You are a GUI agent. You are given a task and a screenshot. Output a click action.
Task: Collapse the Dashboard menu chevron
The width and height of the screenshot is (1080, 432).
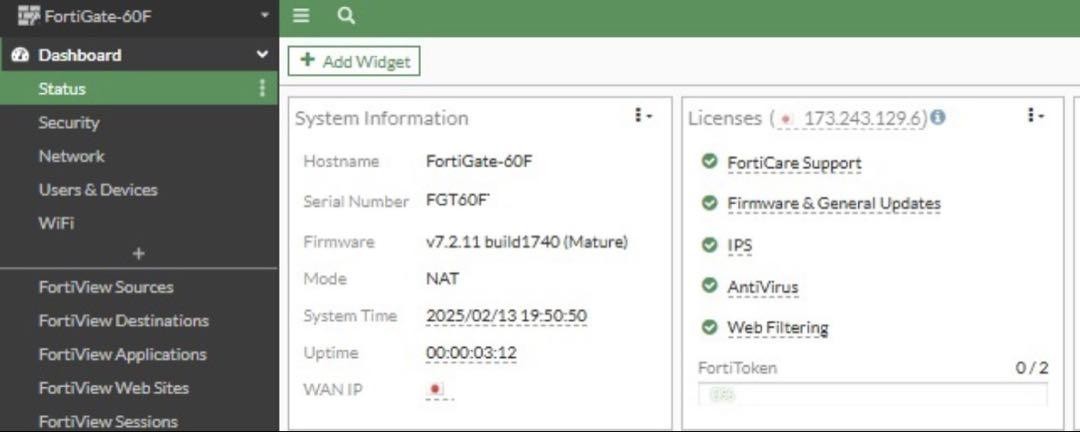(x=262, y=54)
